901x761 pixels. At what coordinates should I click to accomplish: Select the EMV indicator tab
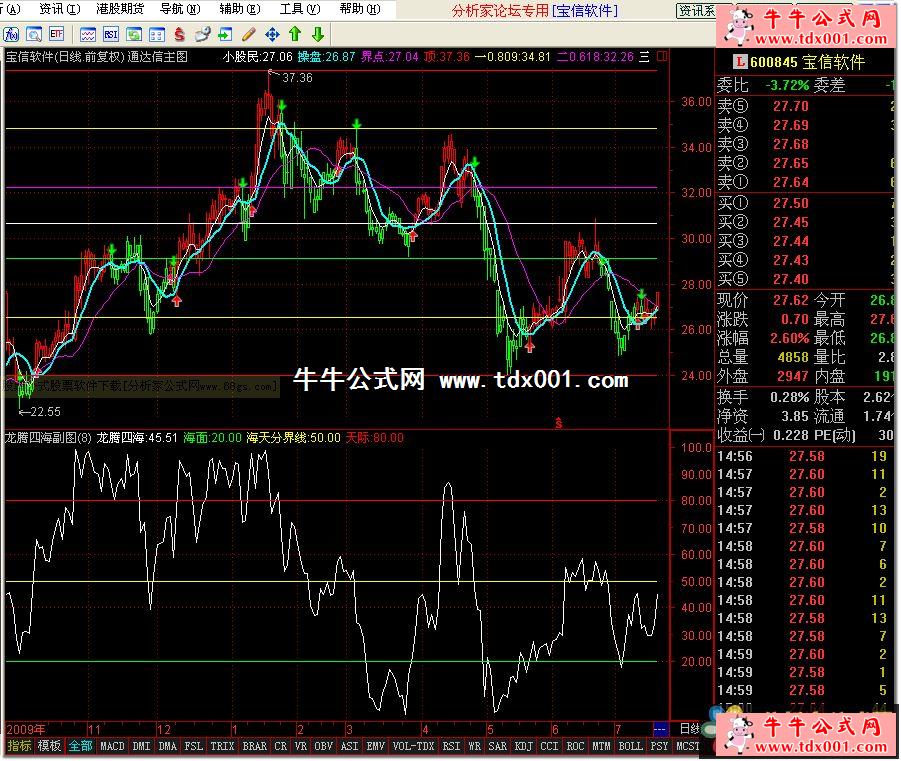[375, 746]
